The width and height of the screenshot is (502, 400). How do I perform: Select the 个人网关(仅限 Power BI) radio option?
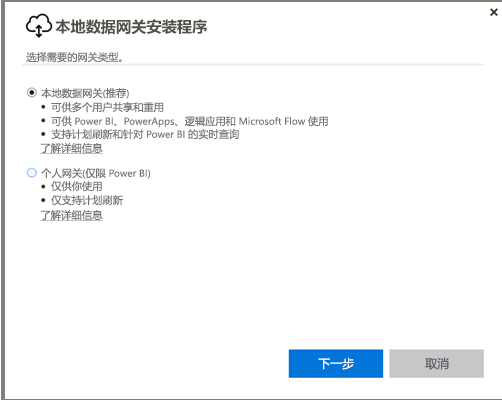click(x=32, y=173)
